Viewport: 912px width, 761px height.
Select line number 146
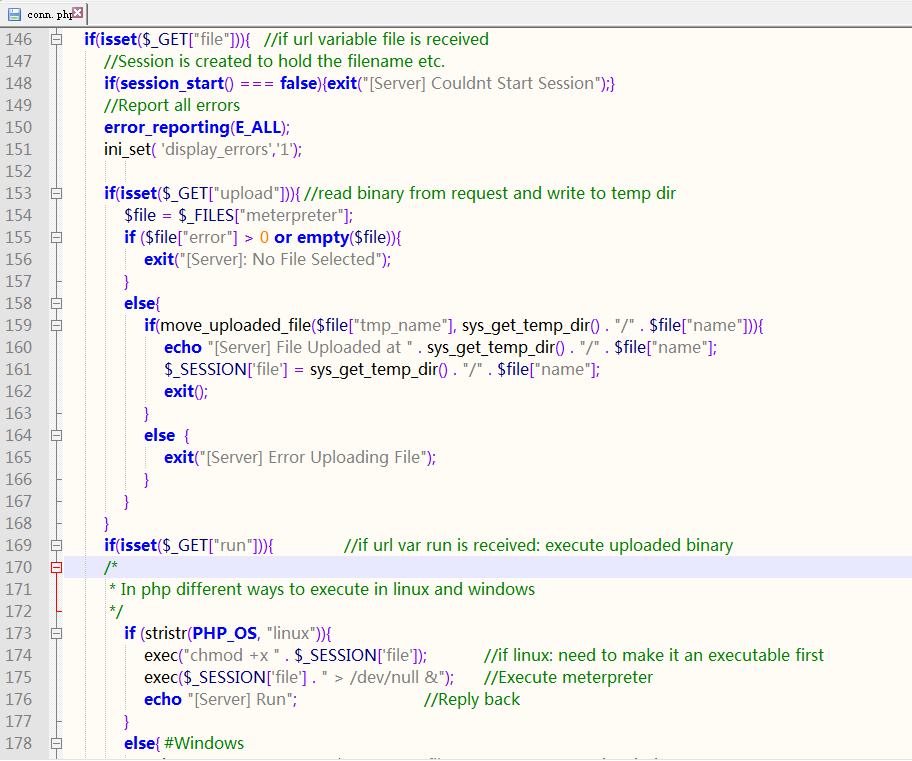pos(19,40)
